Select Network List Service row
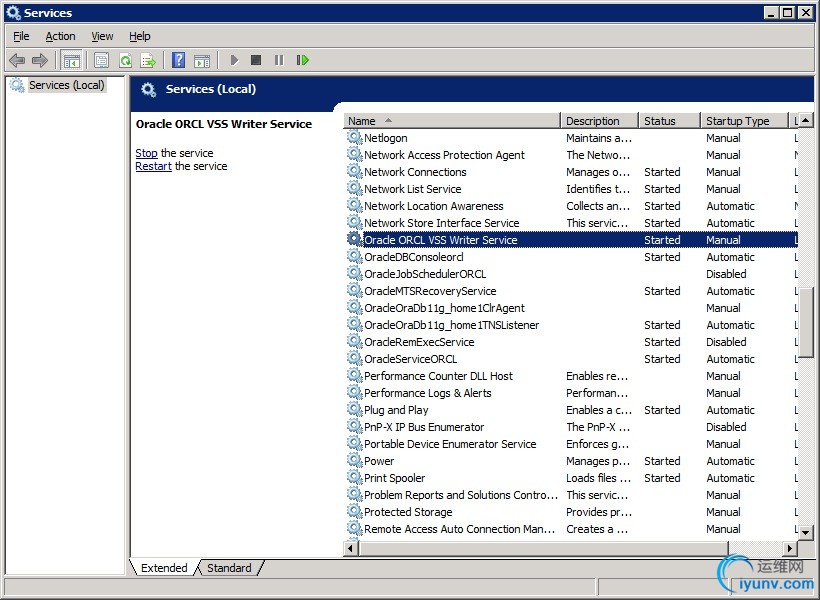 point(571,189)
